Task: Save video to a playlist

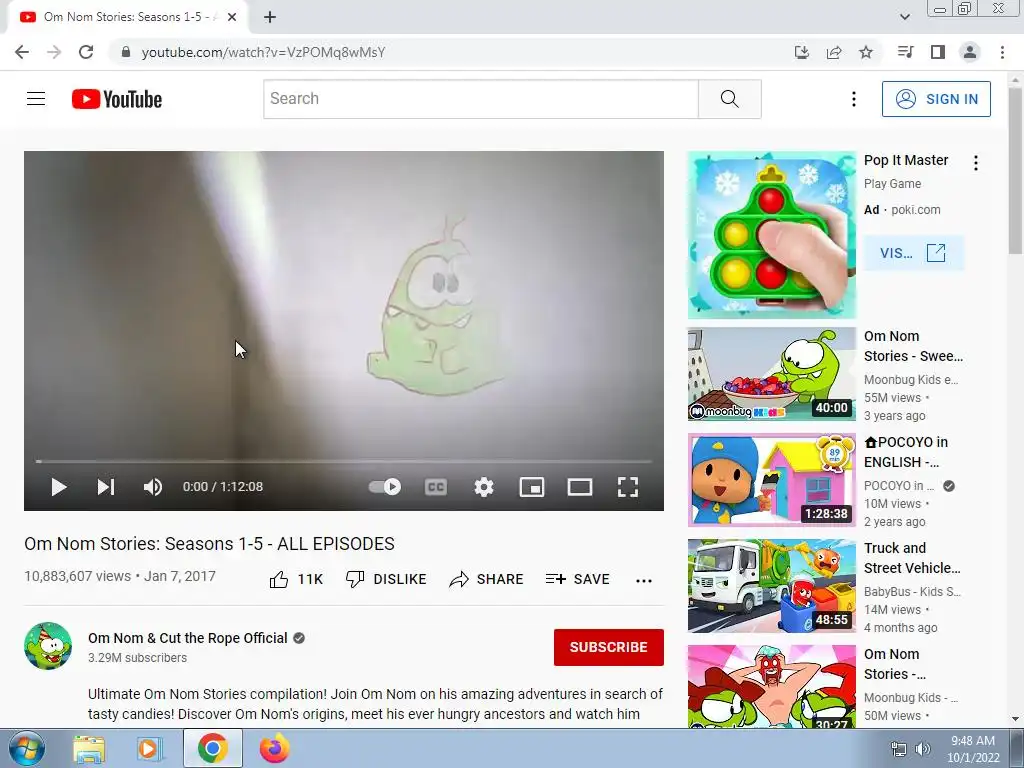Action: pos(578,579)
